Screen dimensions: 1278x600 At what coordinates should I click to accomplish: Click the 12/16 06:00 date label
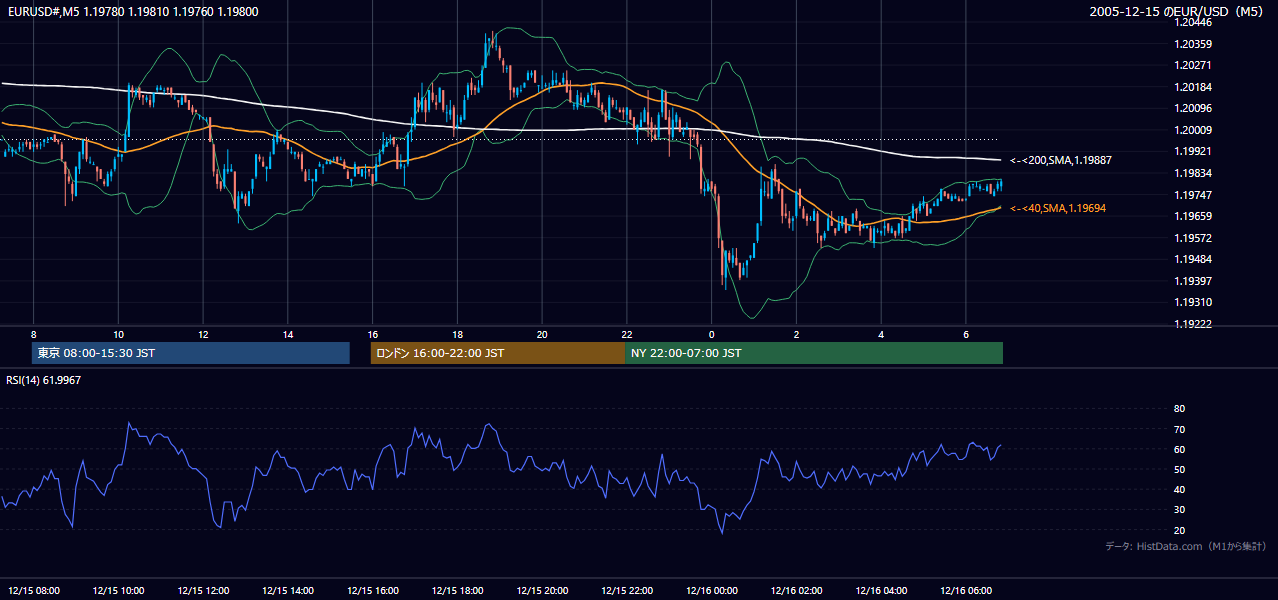click(x=967, y=590)
